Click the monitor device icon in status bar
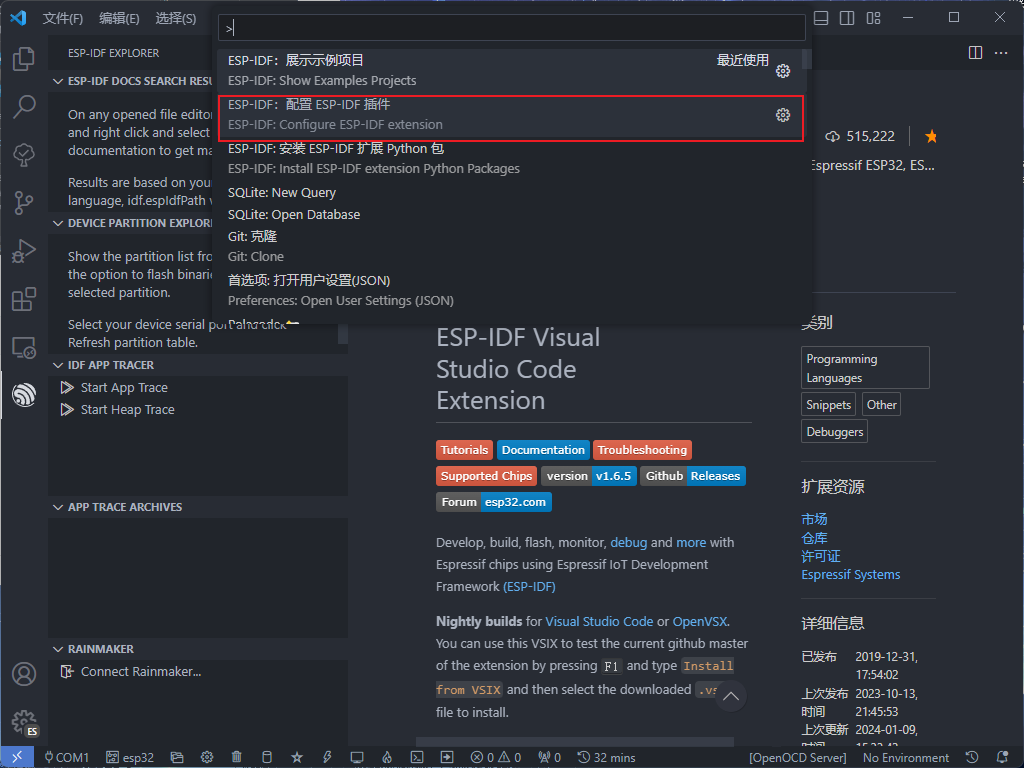 pos(357,758)
